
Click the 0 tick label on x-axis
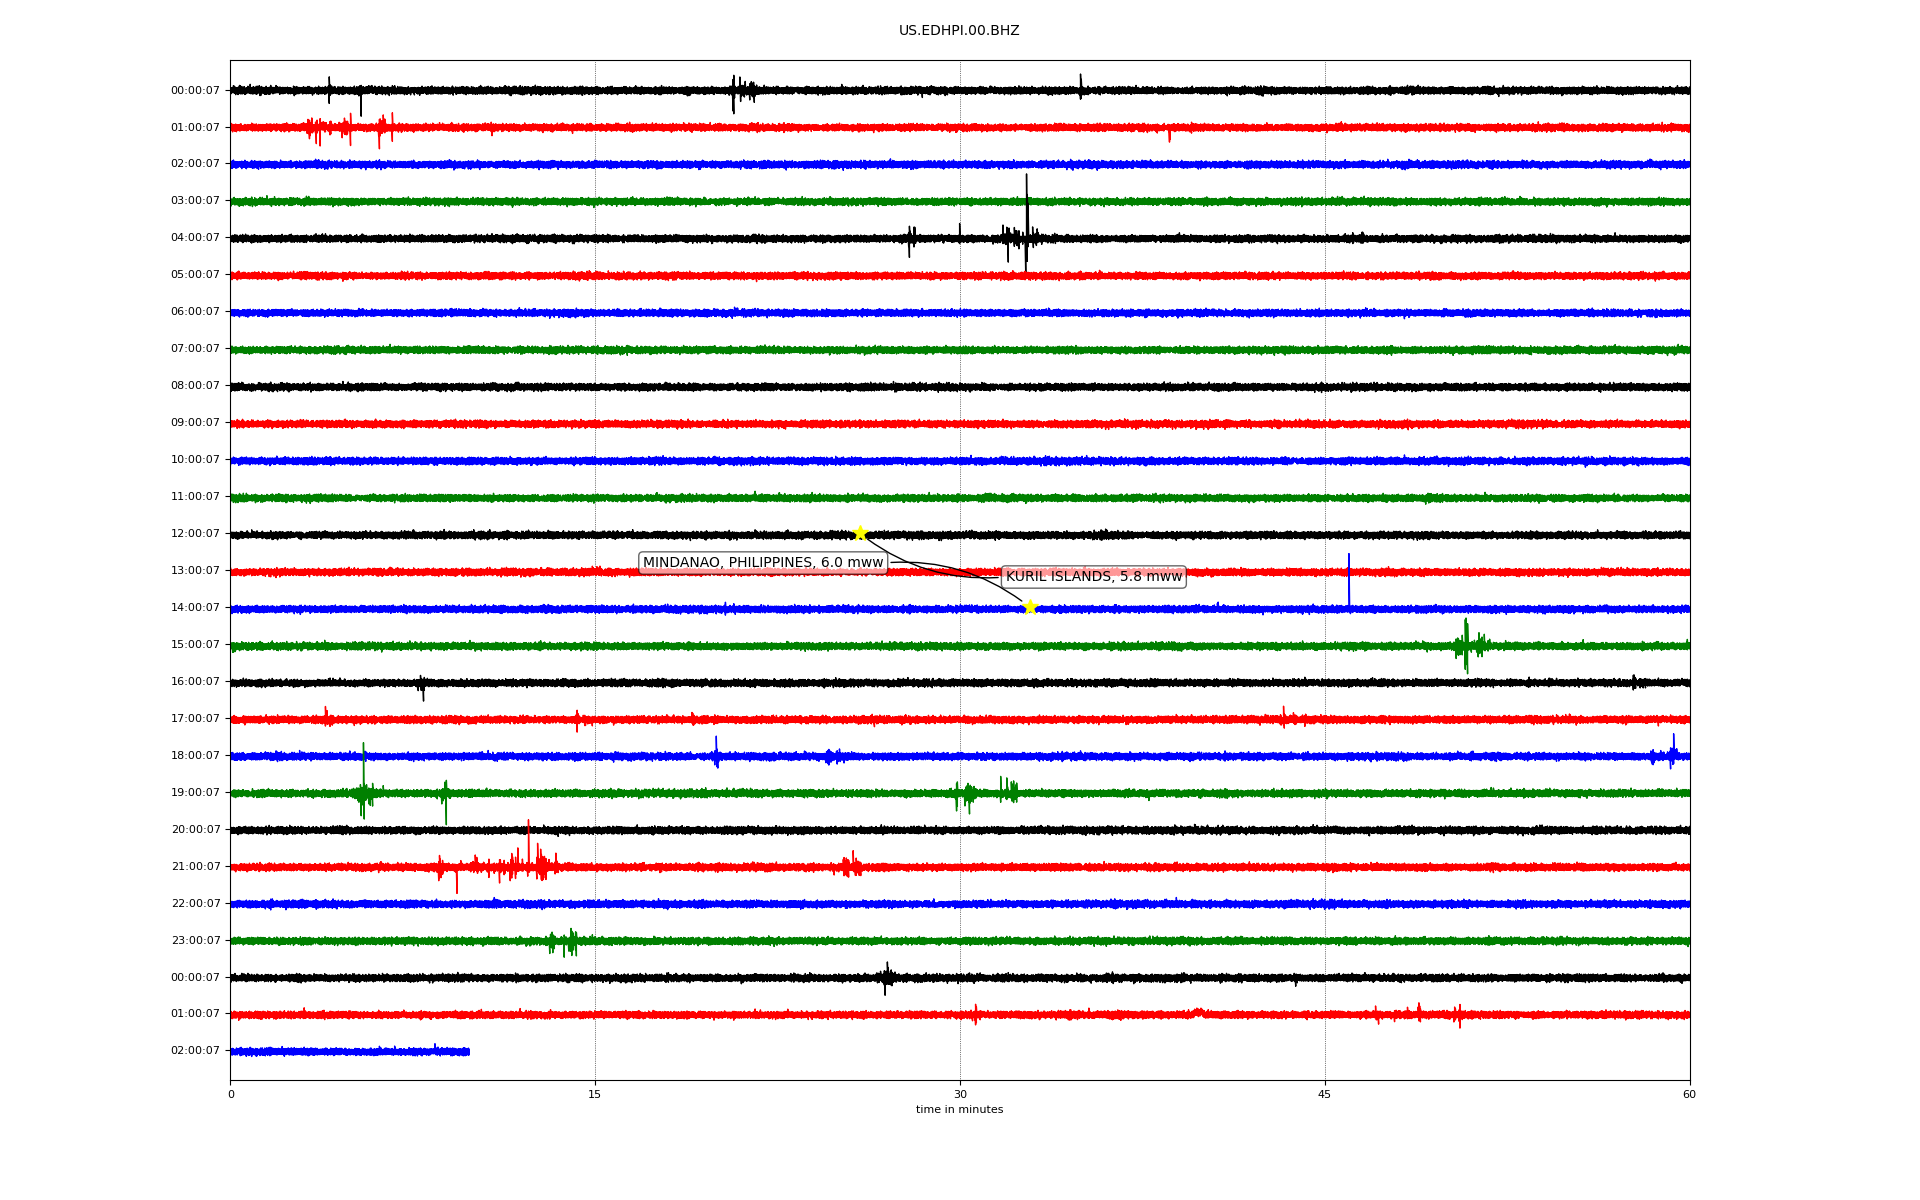point(231,1094)
